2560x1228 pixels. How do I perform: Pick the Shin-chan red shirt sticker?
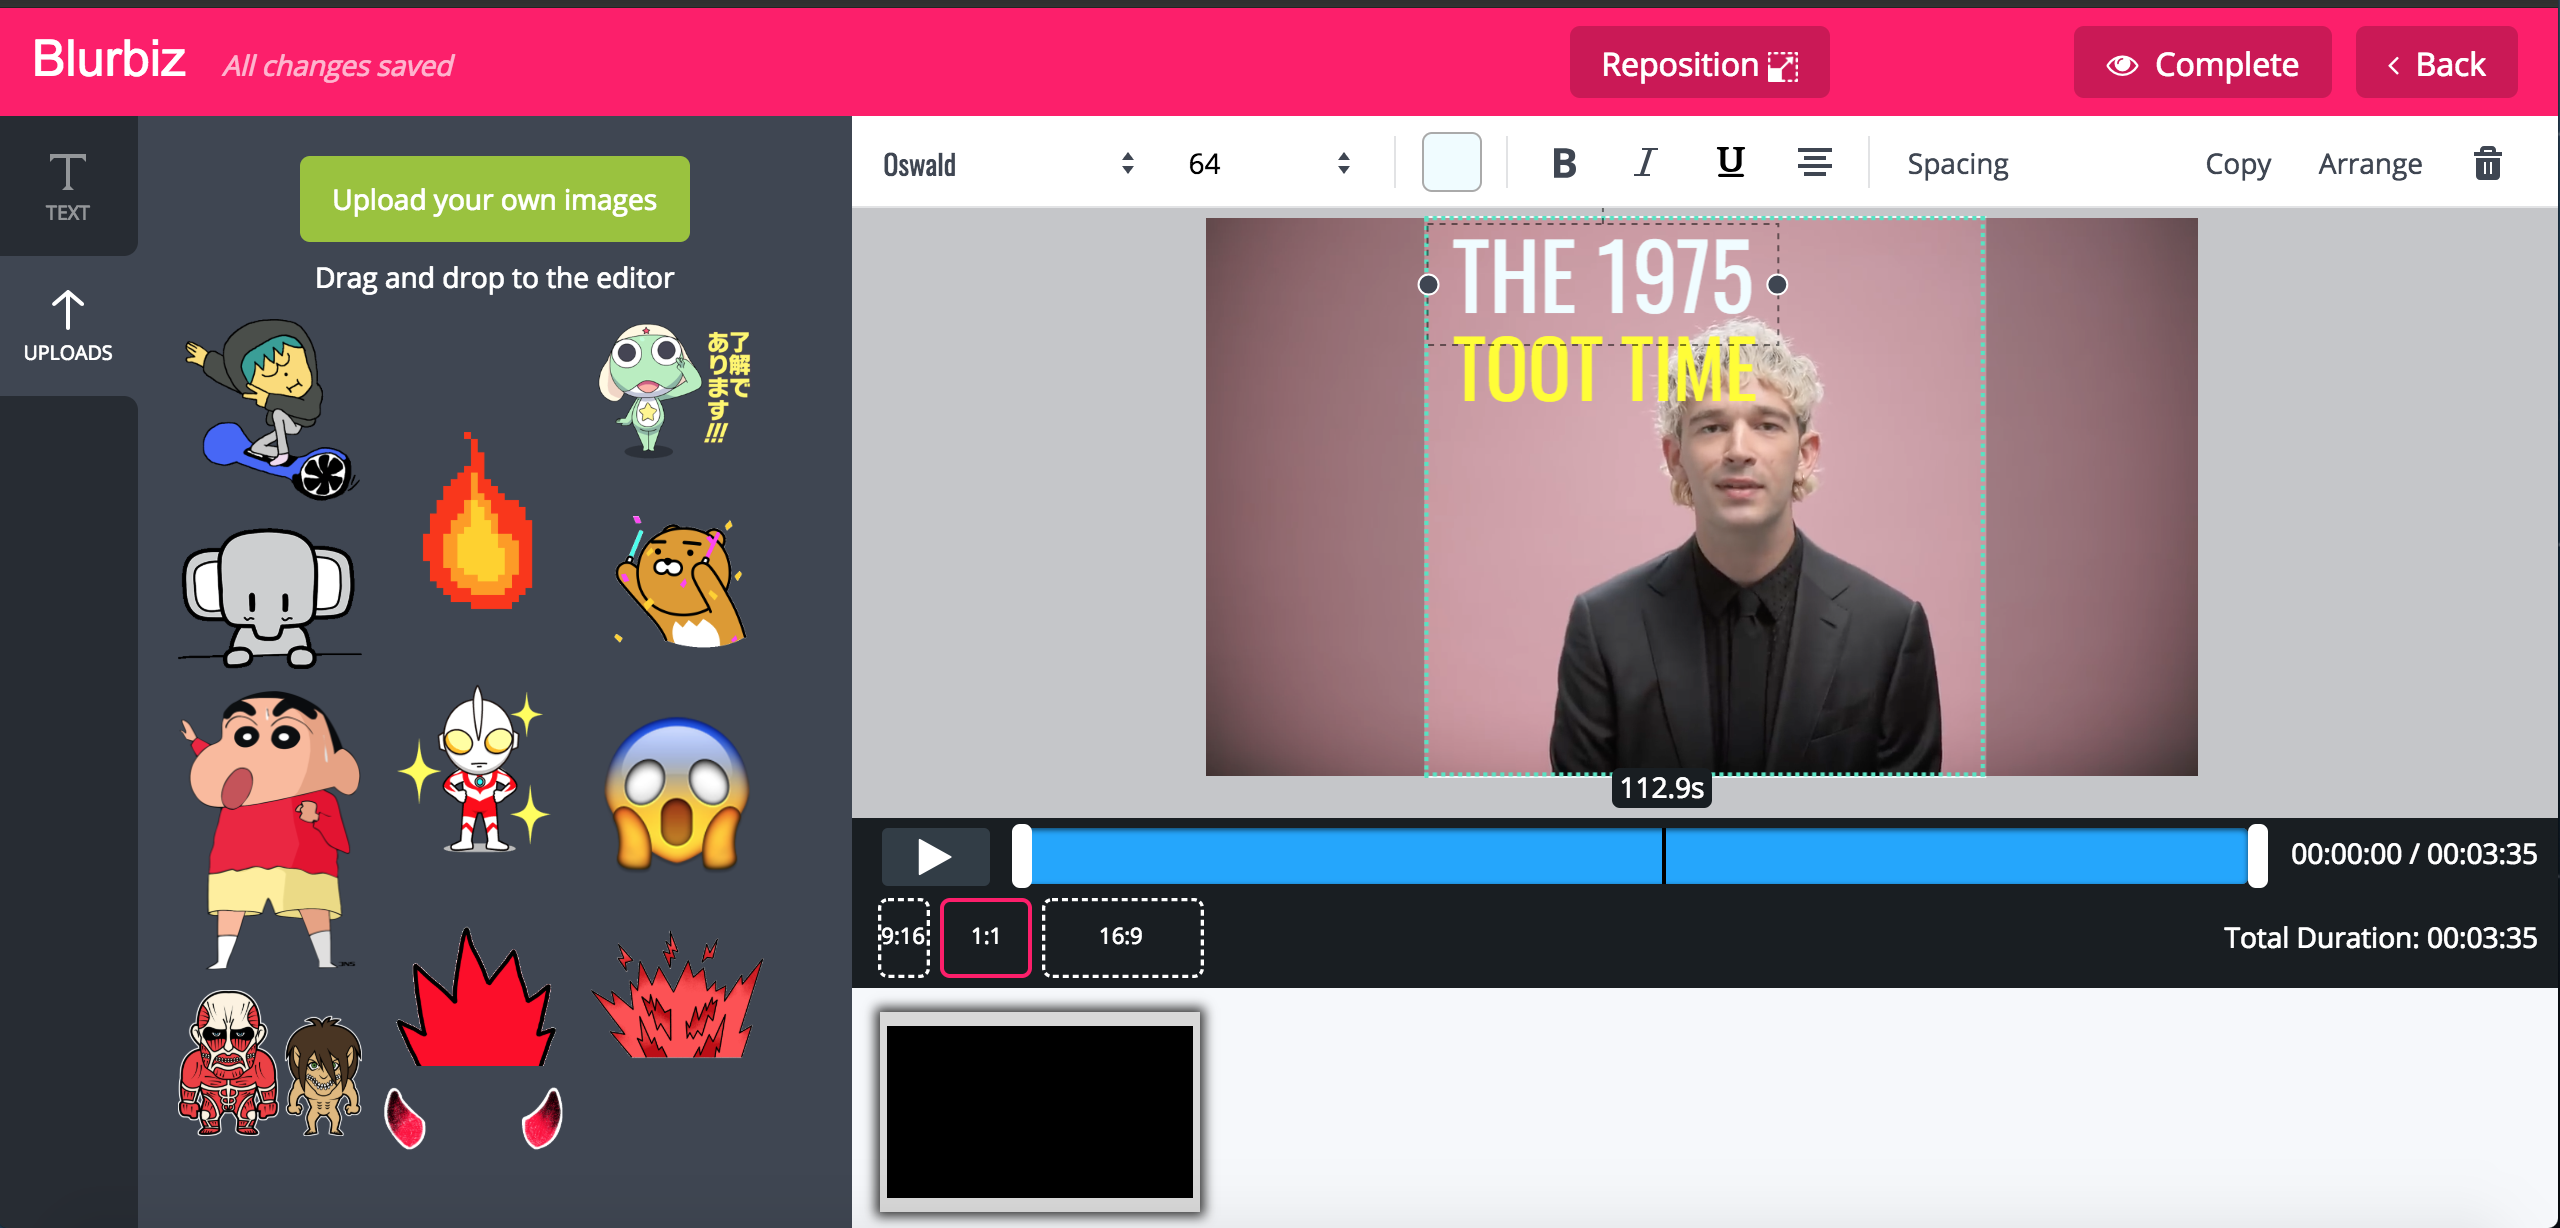270,830
